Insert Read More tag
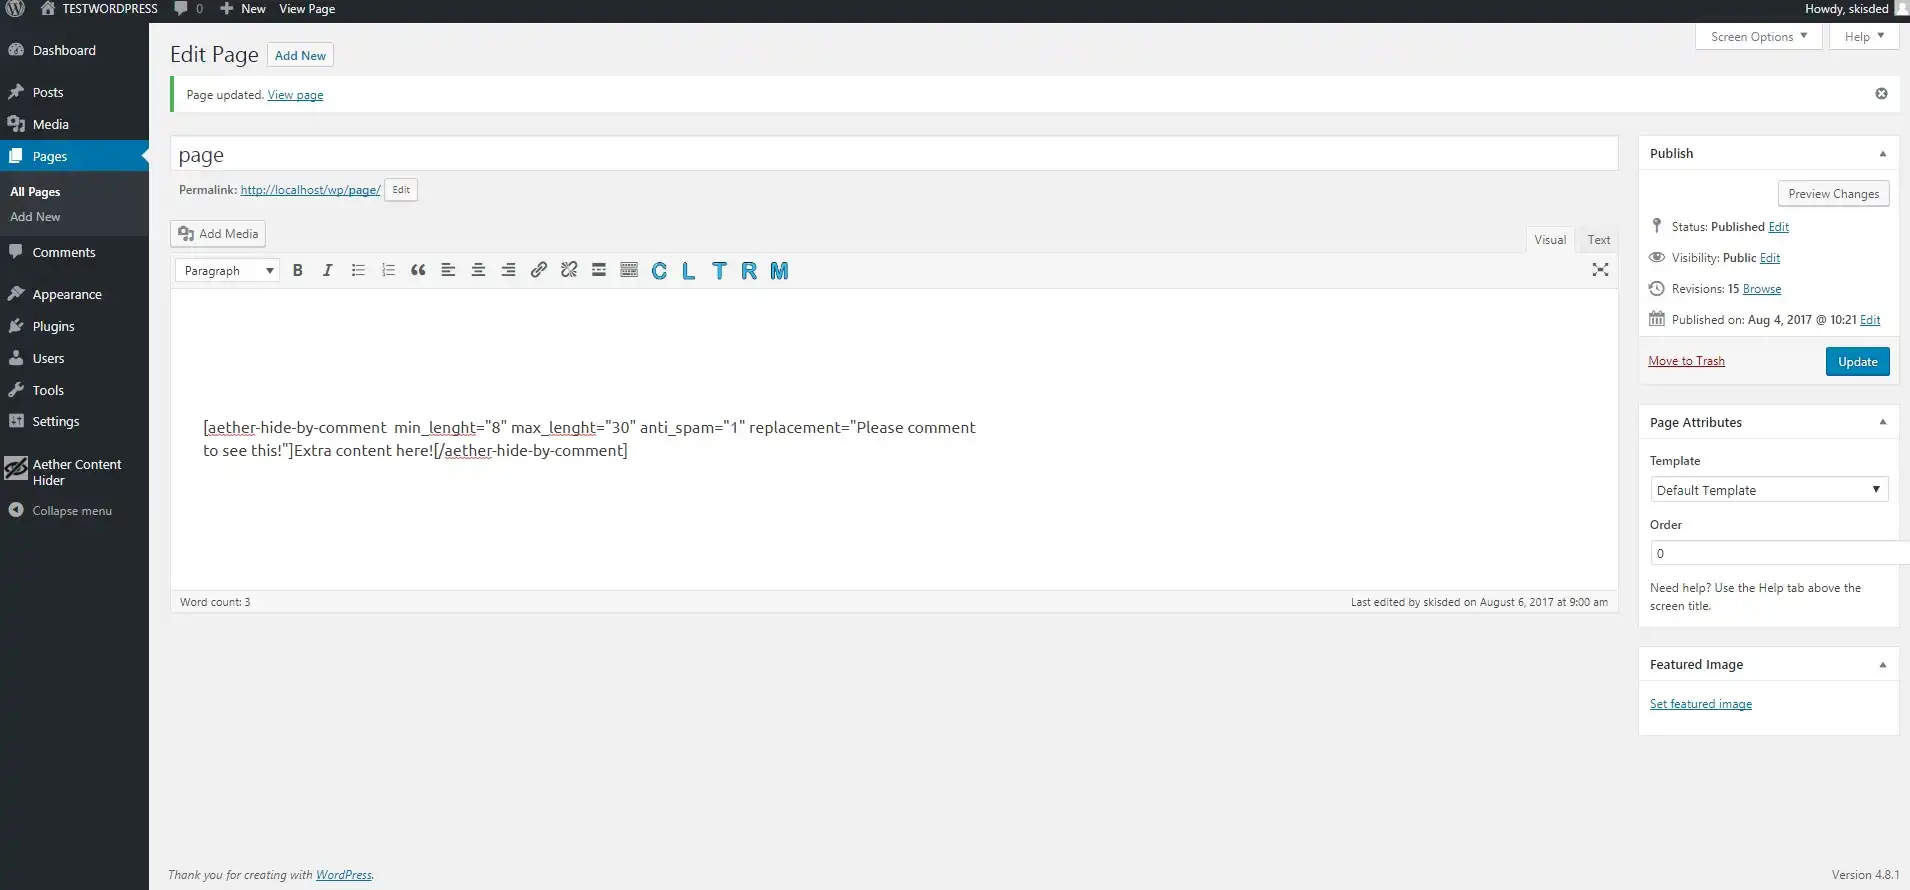 [x=599, y=270]
